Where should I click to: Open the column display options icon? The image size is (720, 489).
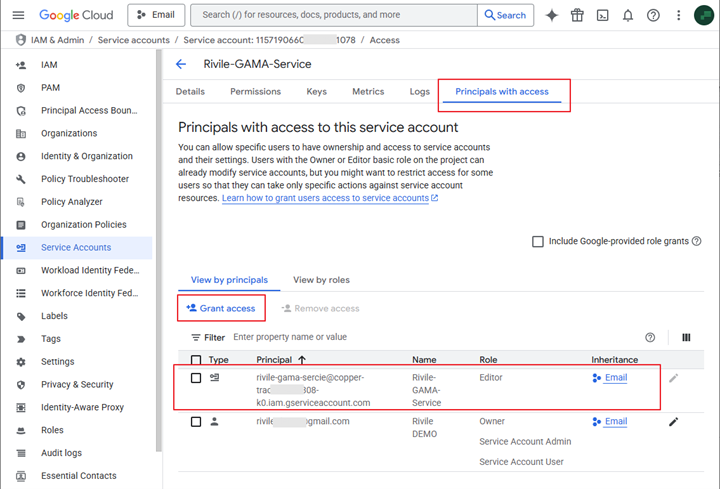pyautogui.click(x=686, y=337)
